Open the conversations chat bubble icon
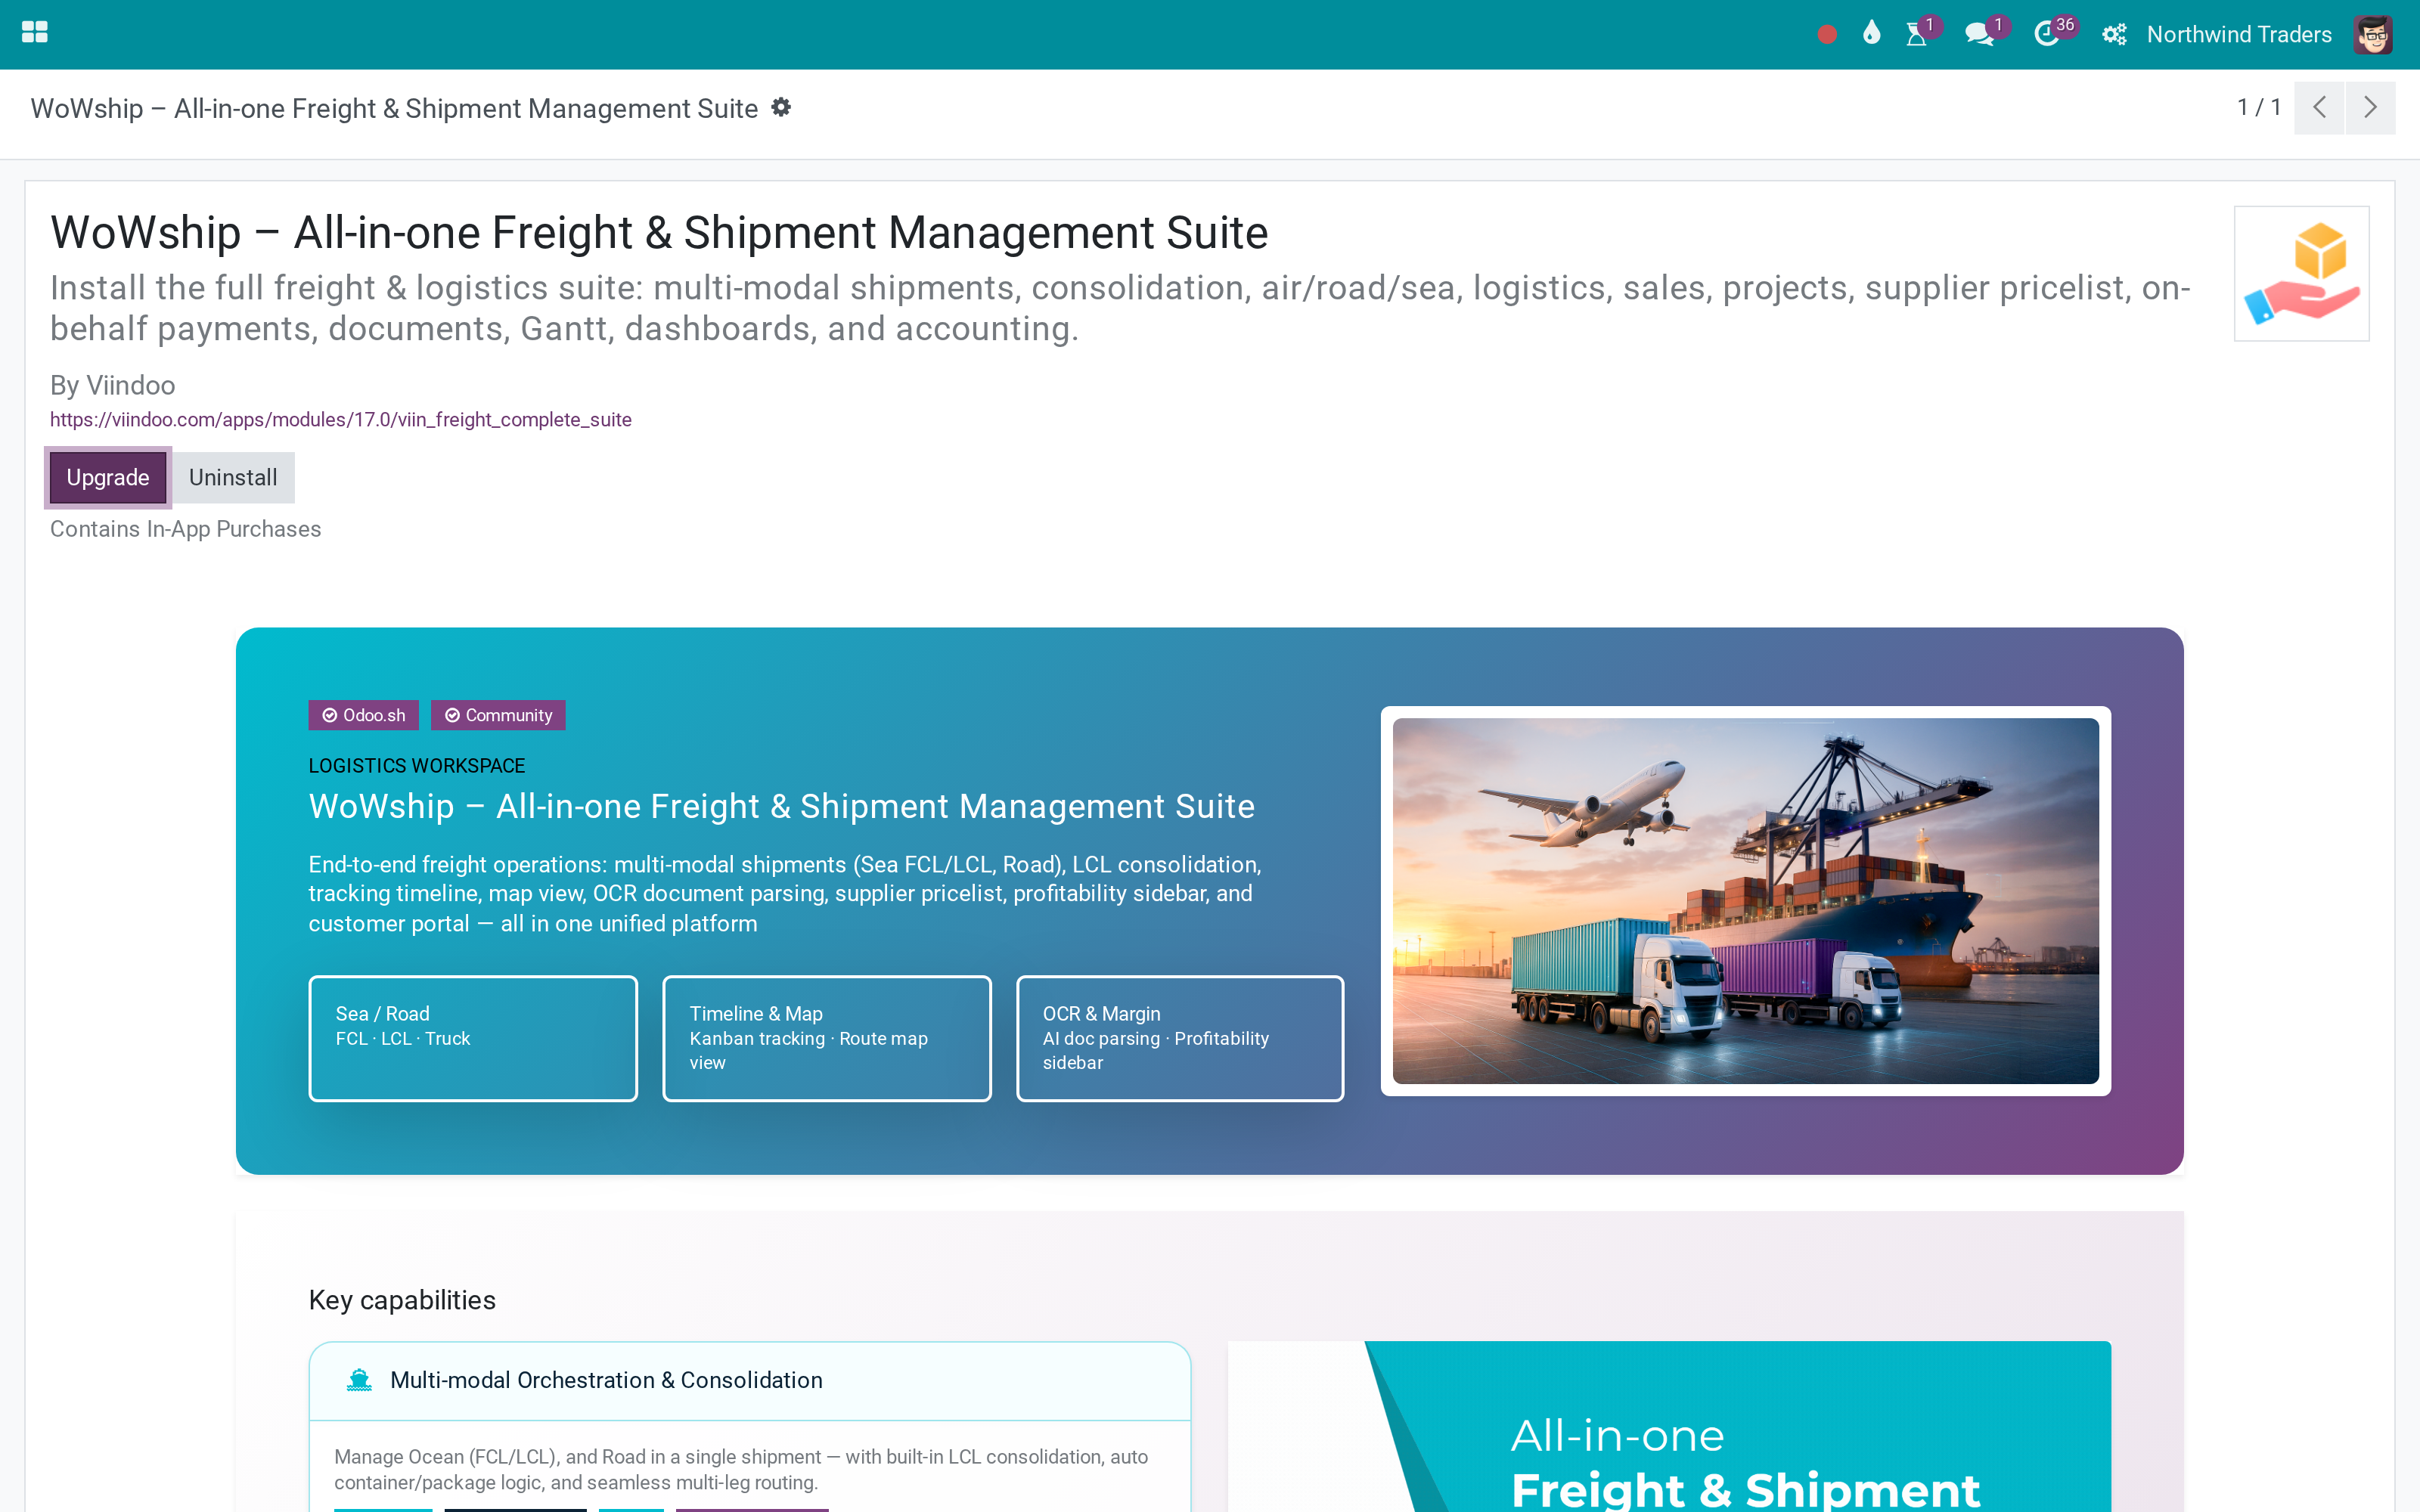2420x1512 pixels. [x=1979, y=34]
